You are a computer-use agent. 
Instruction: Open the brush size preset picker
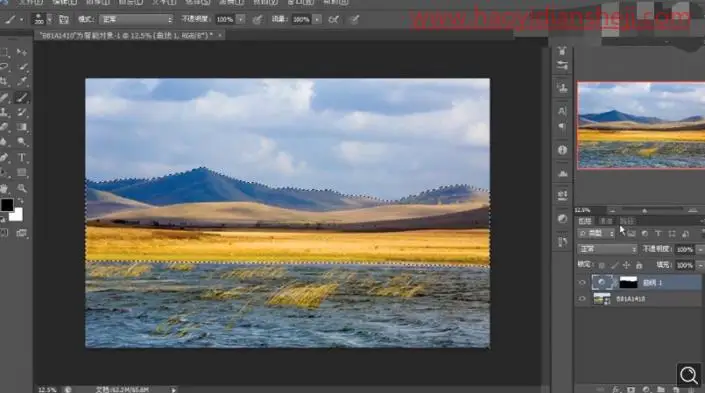click(x=49, y=20)
